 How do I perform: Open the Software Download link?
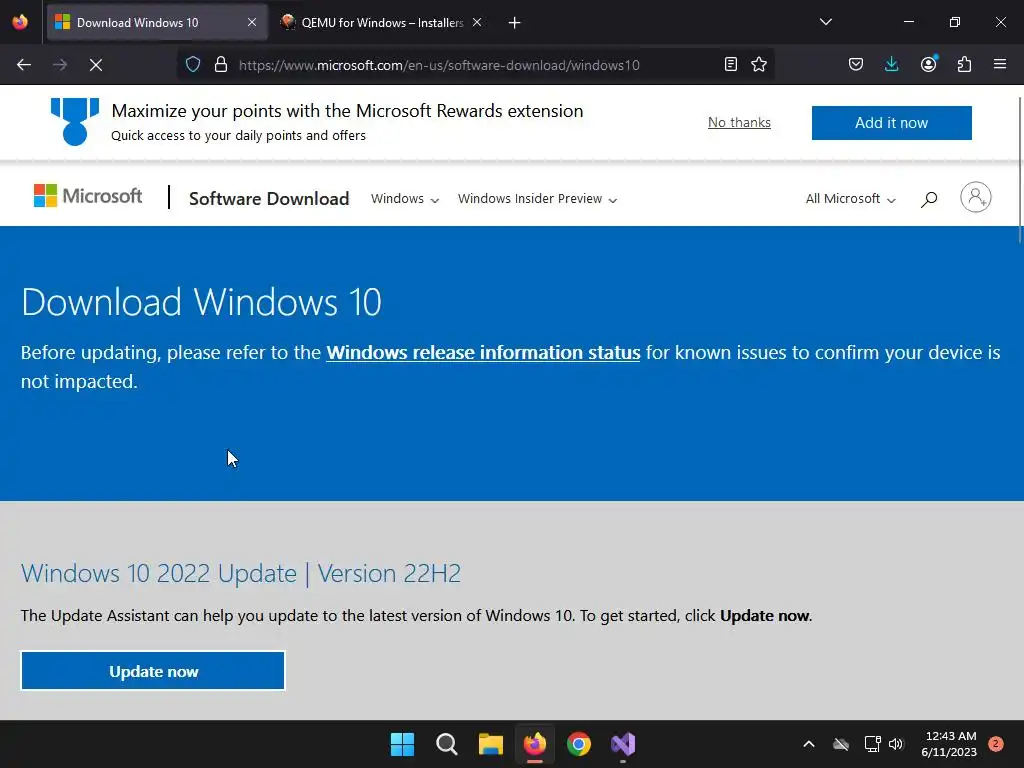[269, 199]
